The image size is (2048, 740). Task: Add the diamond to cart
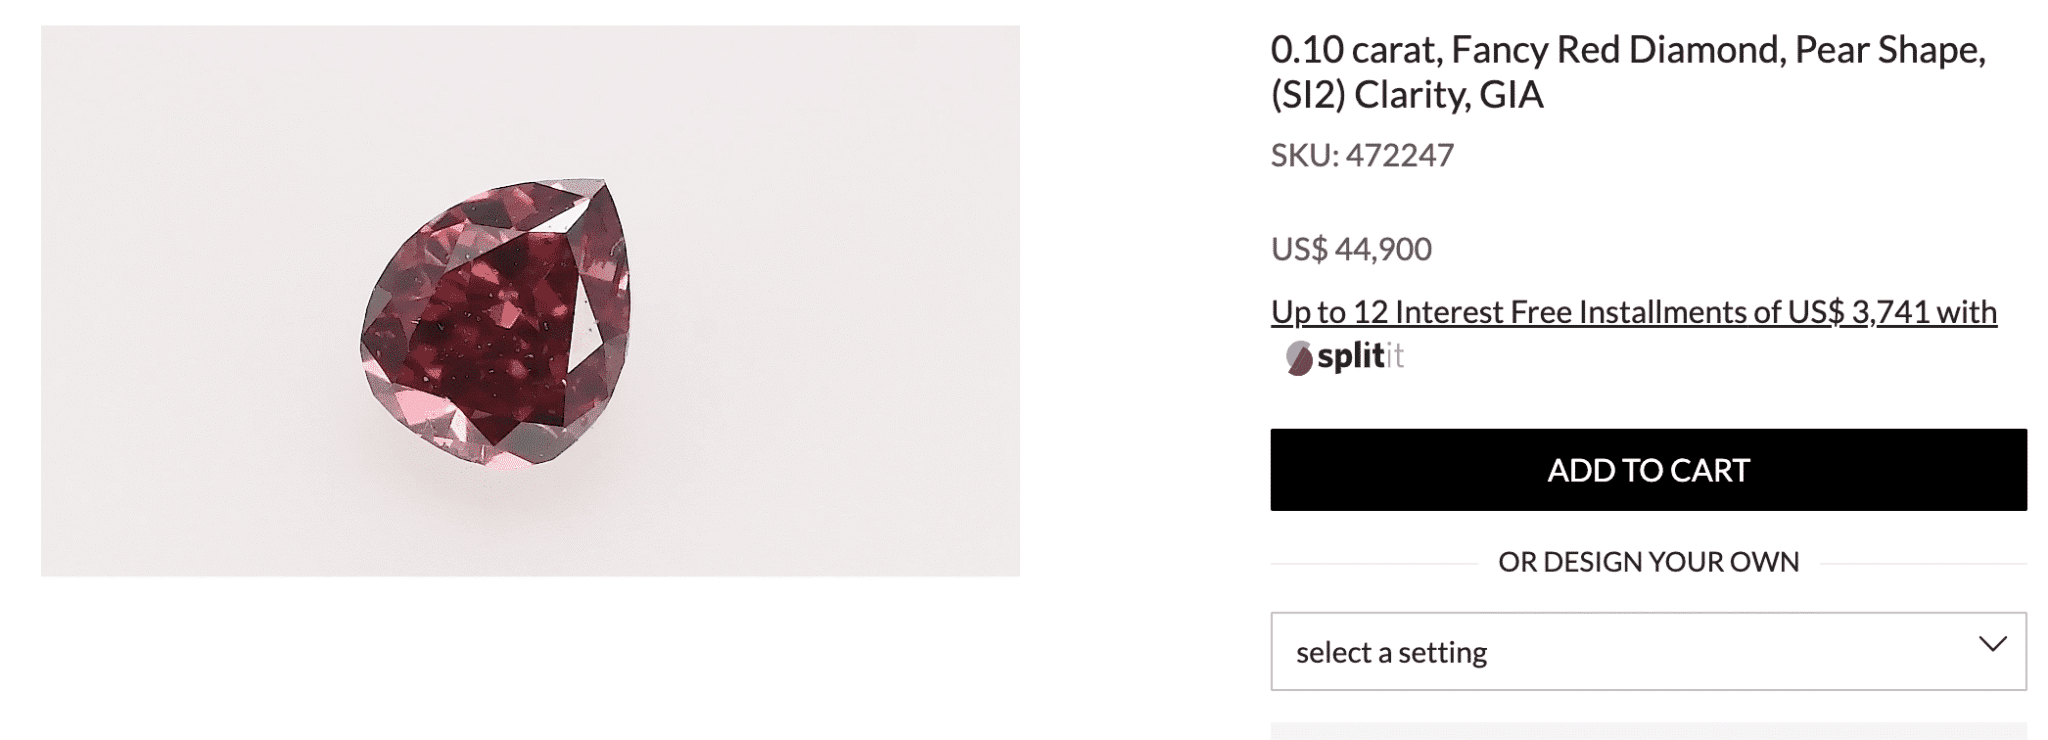tap(1648, 470)
